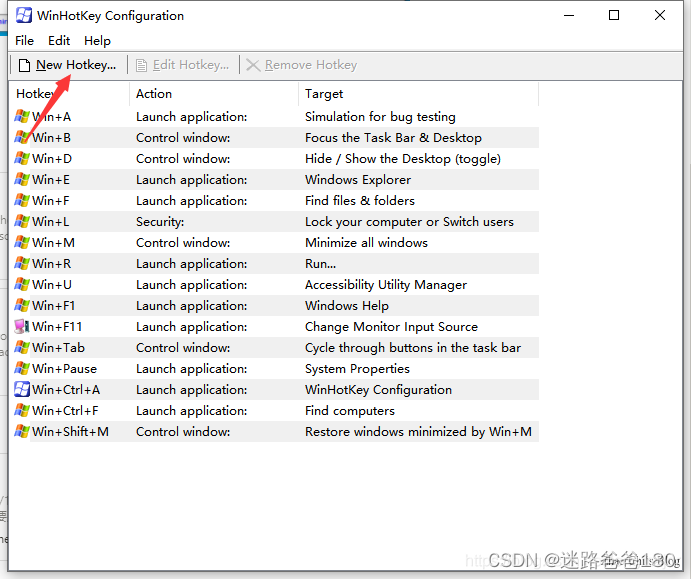
Task: Minimize the WinHotKey Configuration window
Action: (569, 15)
